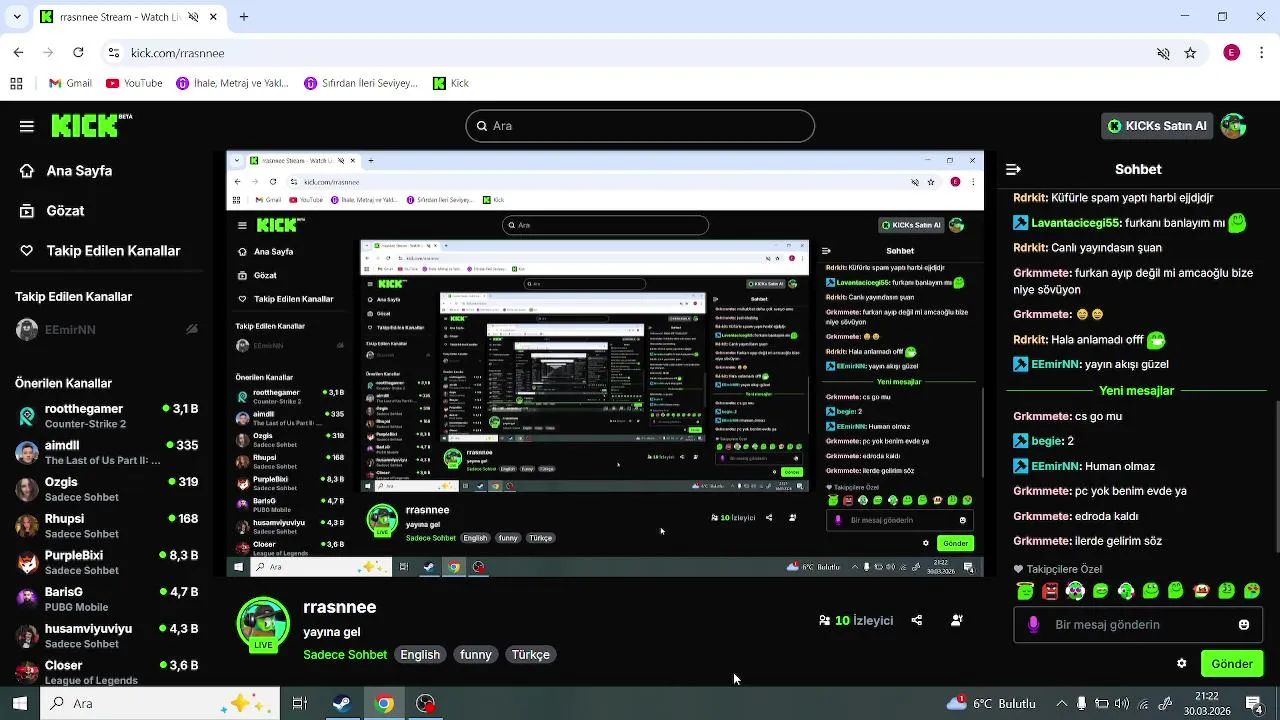Viewport: 1280px width, 720px height.
Task: Click the Gönder send button
Action: coord(1232,664)
